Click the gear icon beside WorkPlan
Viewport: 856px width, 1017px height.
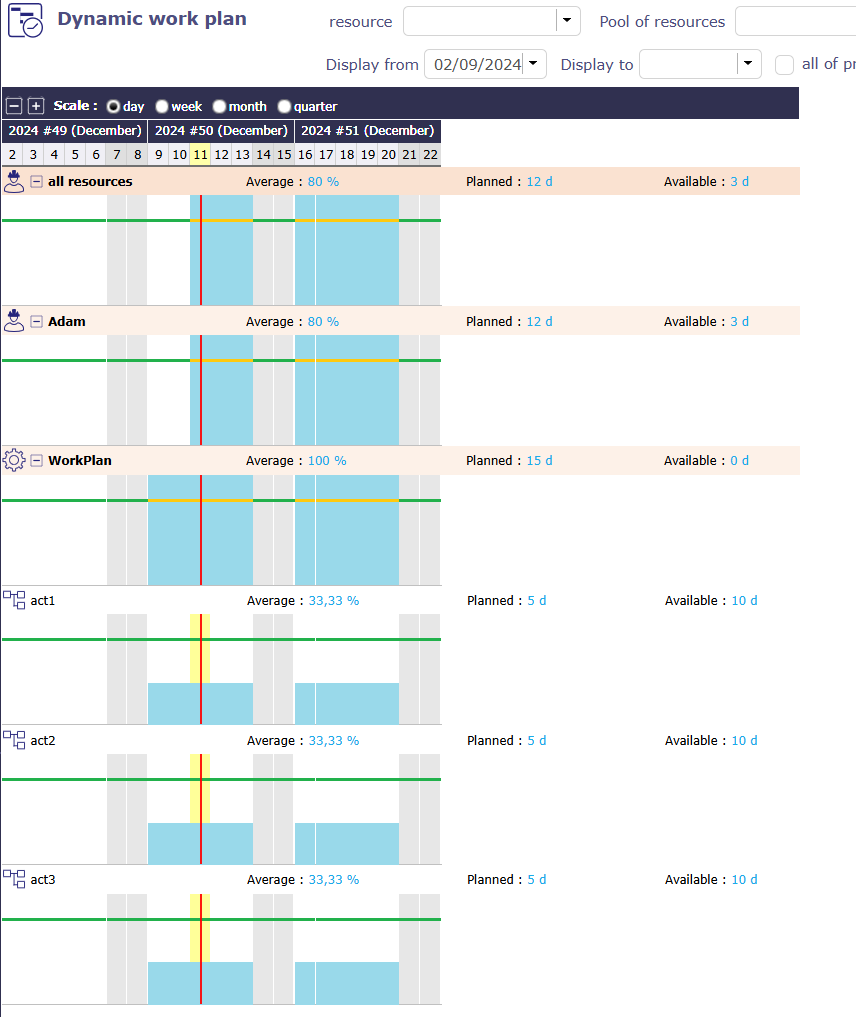coord(14,460)
